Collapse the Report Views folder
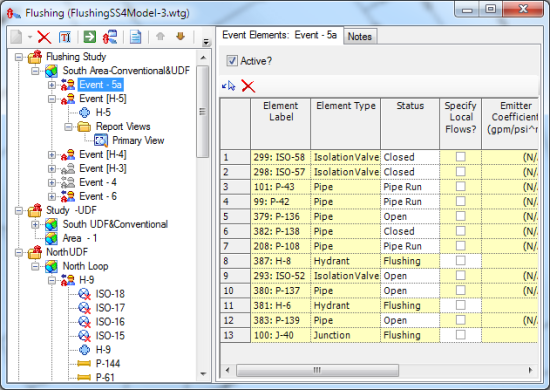The width and height of the screenshot is (550, 390). (x=68, y=127)
